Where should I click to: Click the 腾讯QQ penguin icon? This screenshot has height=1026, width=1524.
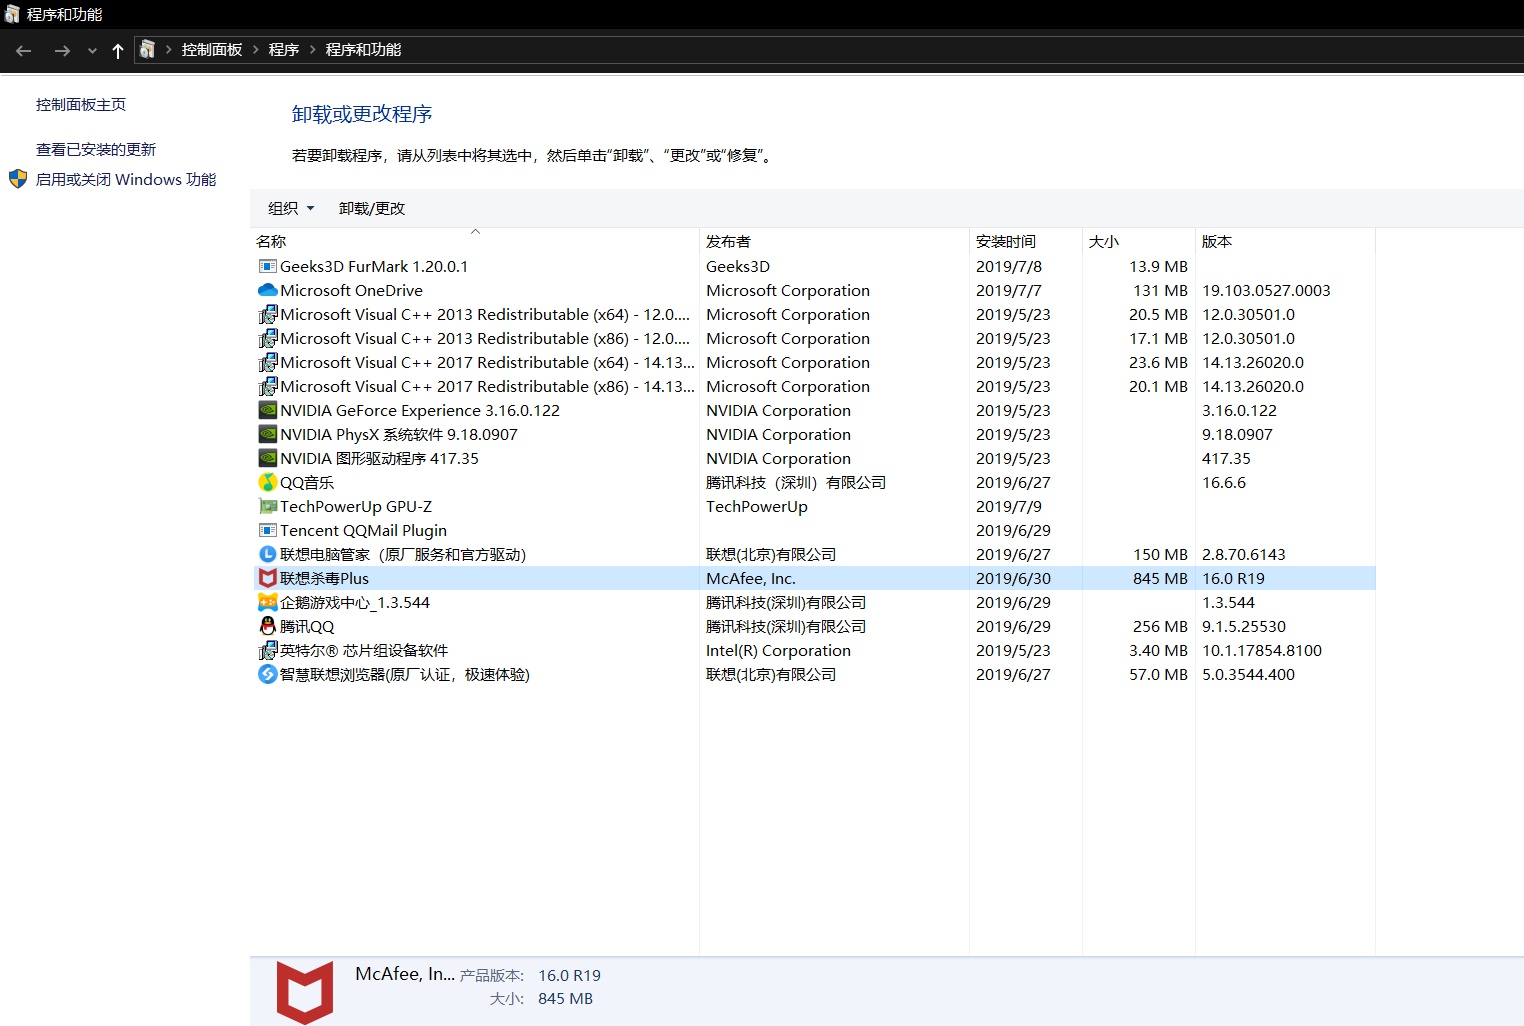click(267, 627)
